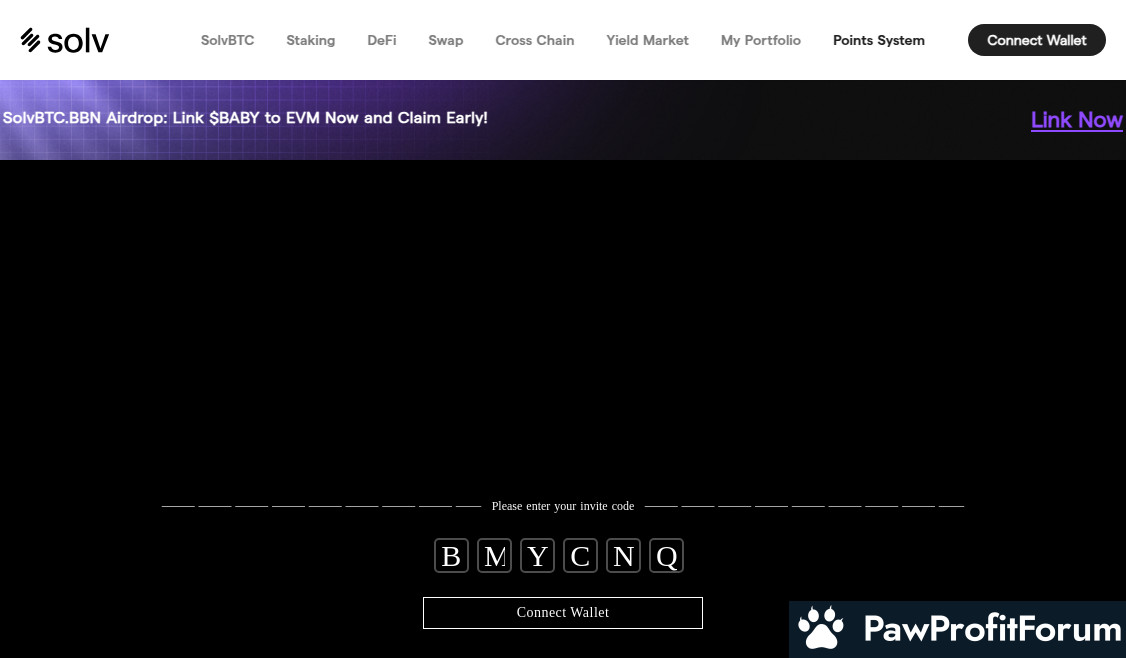Focus the invite code box containing N
This screenshot has width=1126, height=658.
point(623,556)
